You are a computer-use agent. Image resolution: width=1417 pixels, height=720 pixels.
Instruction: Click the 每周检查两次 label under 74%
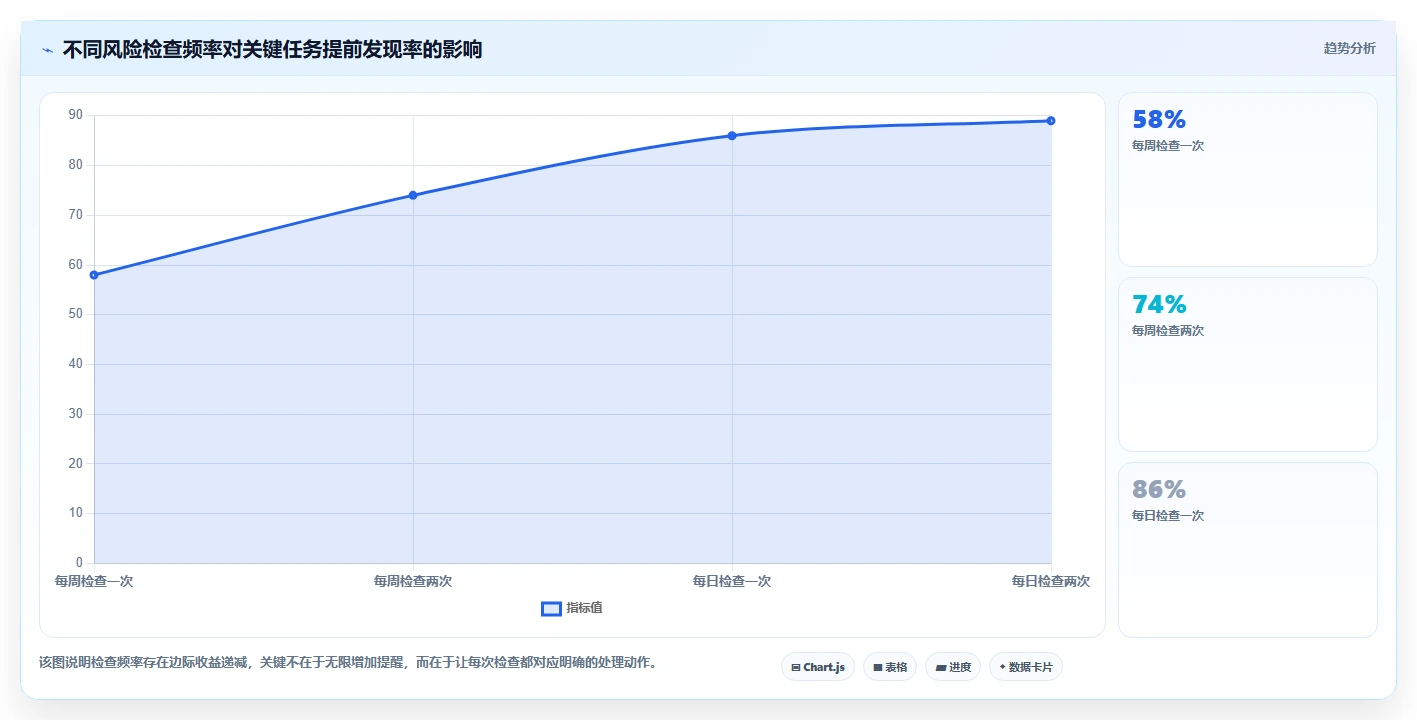(x=1168, y=331)
